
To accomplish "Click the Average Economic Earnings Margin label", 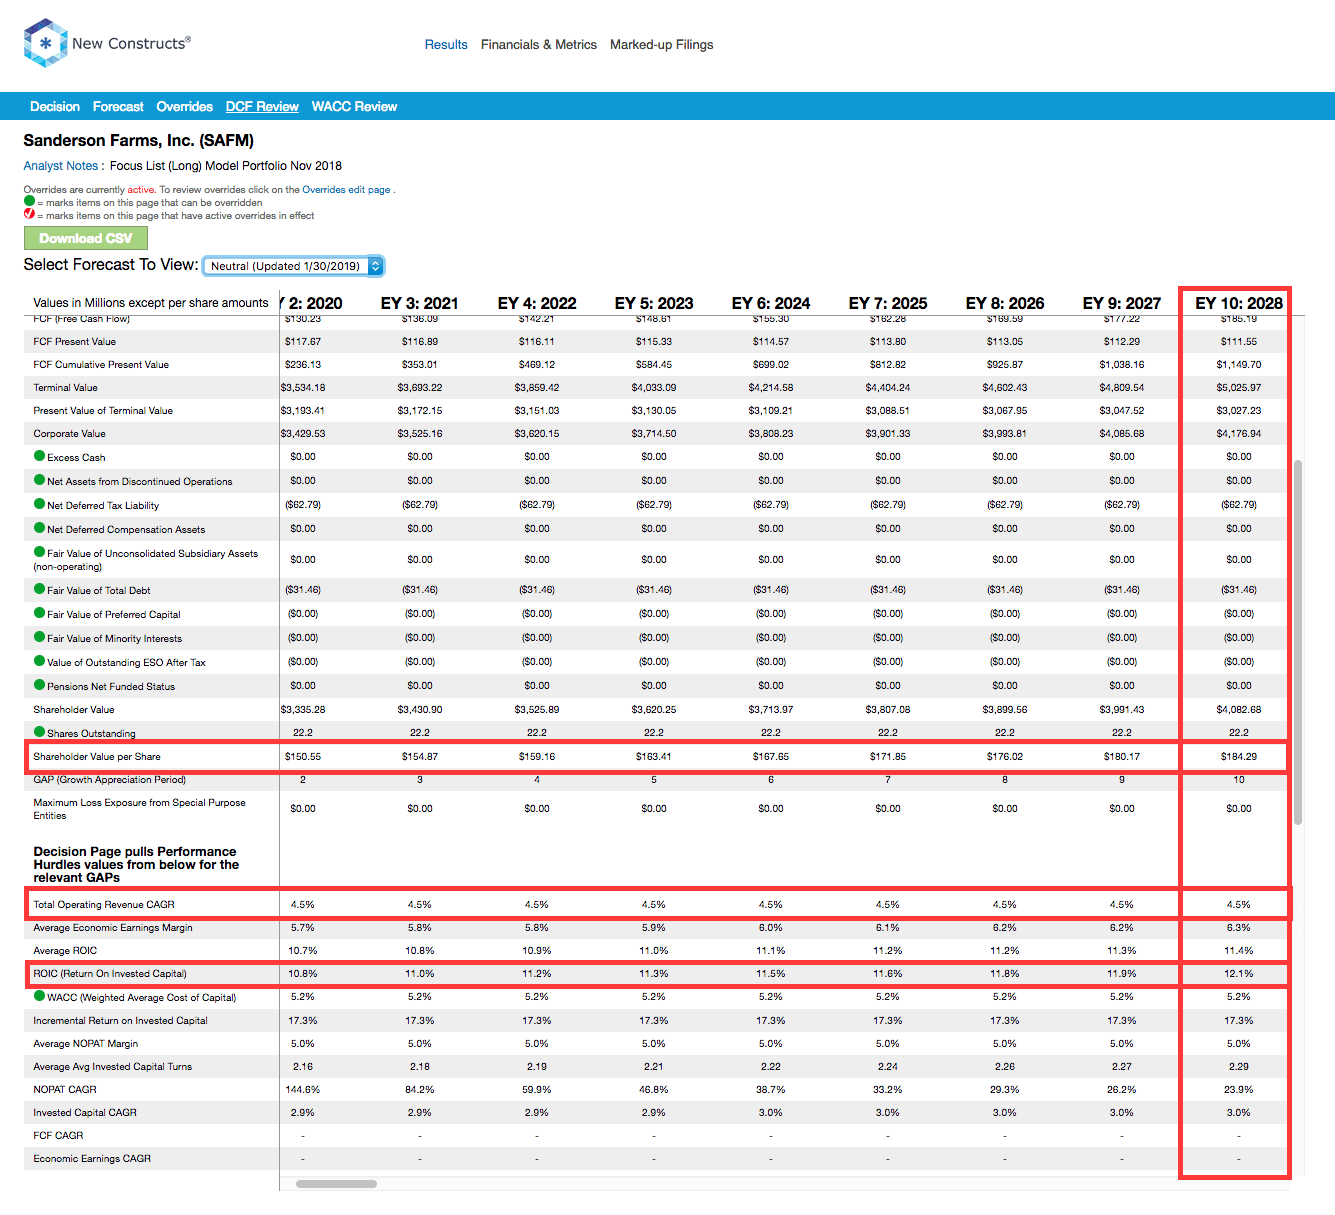I will tap(113, 928).
